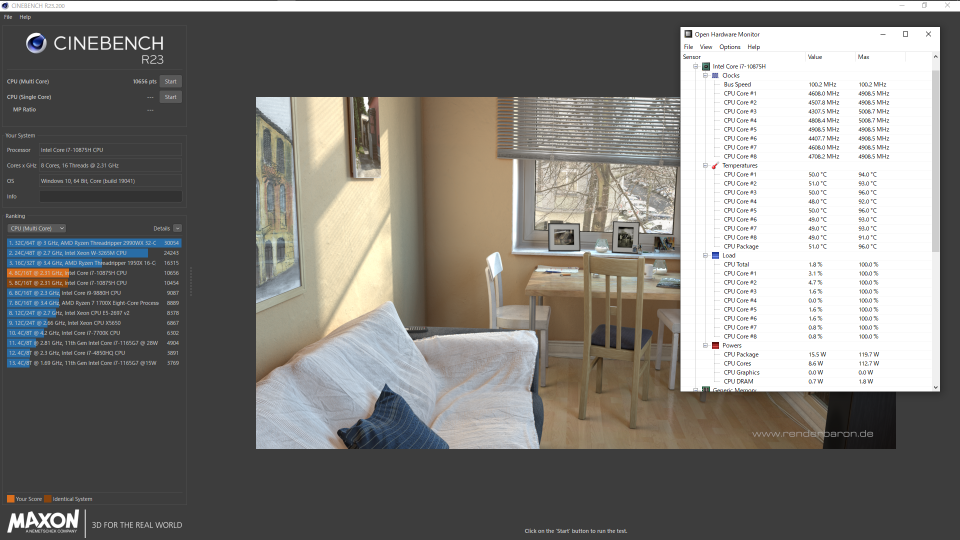Select CPU DRAM power row
This screenshot has height=540, width=960.
pyautogui.click(x=806, y=381)
